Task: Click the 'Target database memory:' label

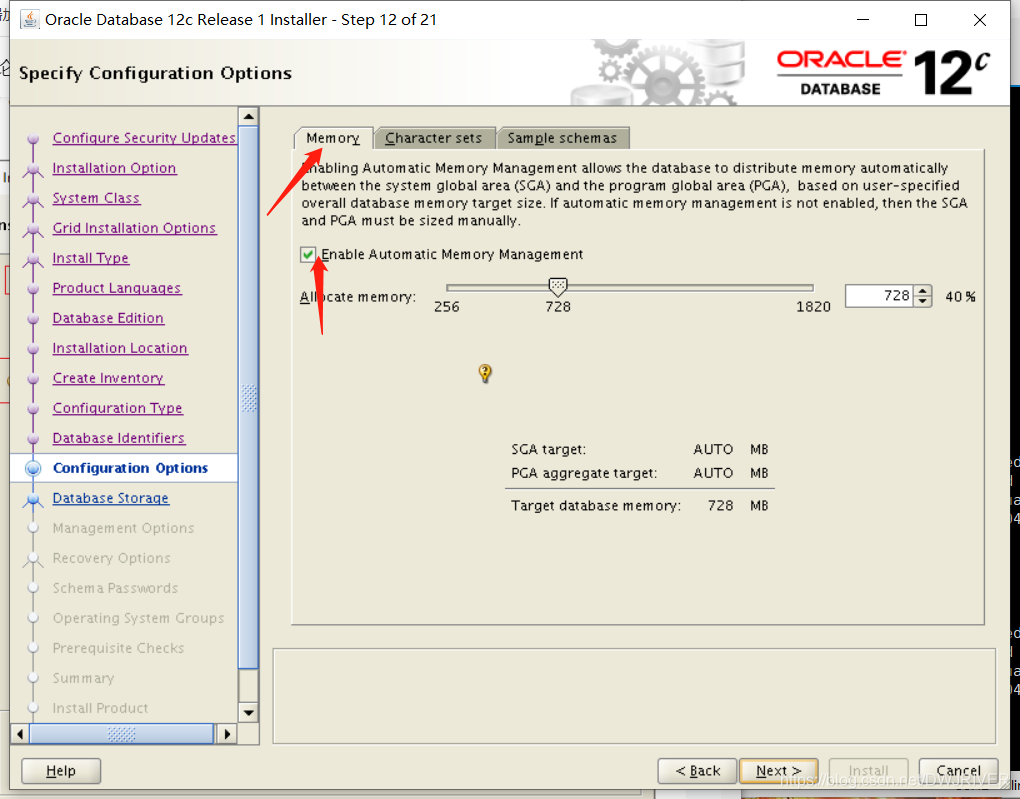Action: [596, 506]
